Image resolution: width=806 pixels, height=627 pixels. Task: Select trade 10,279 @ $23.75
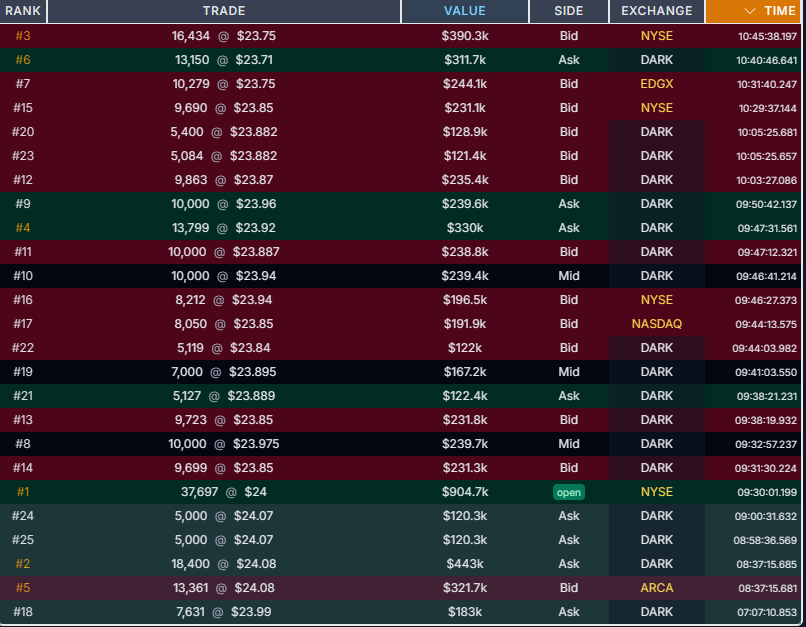coord(224,84)
